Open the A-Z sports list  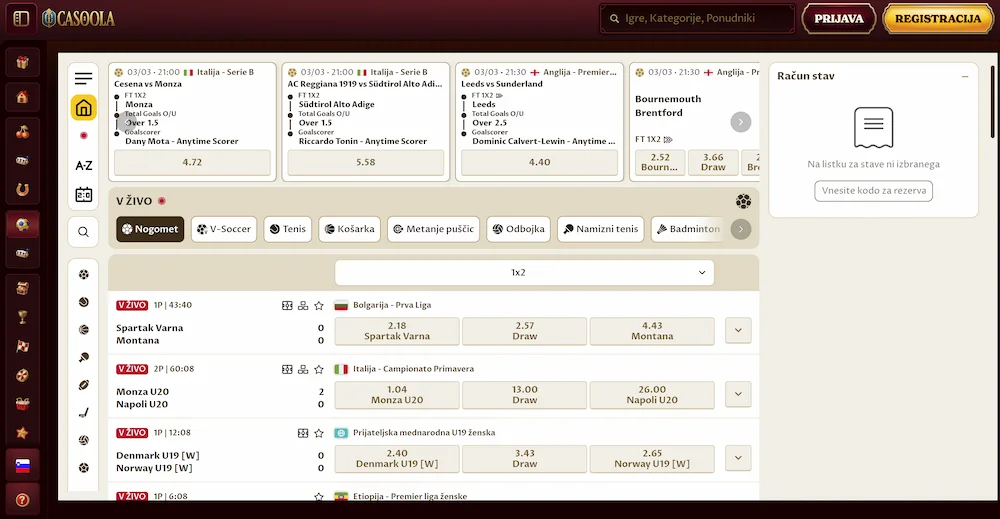[84, 165]
